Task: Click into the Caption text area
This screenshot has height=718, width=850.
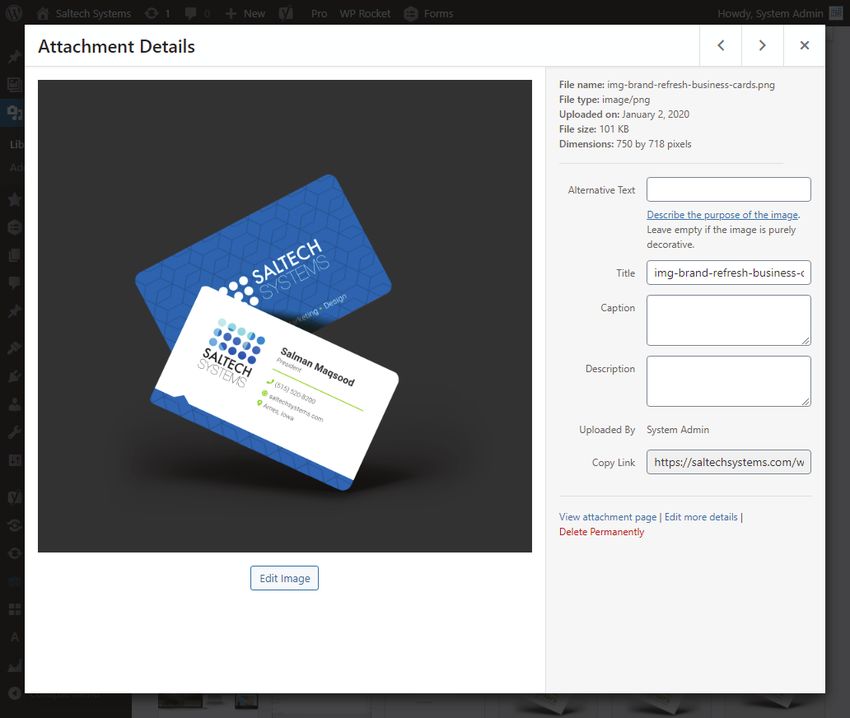Action: (x=729, y=320)
